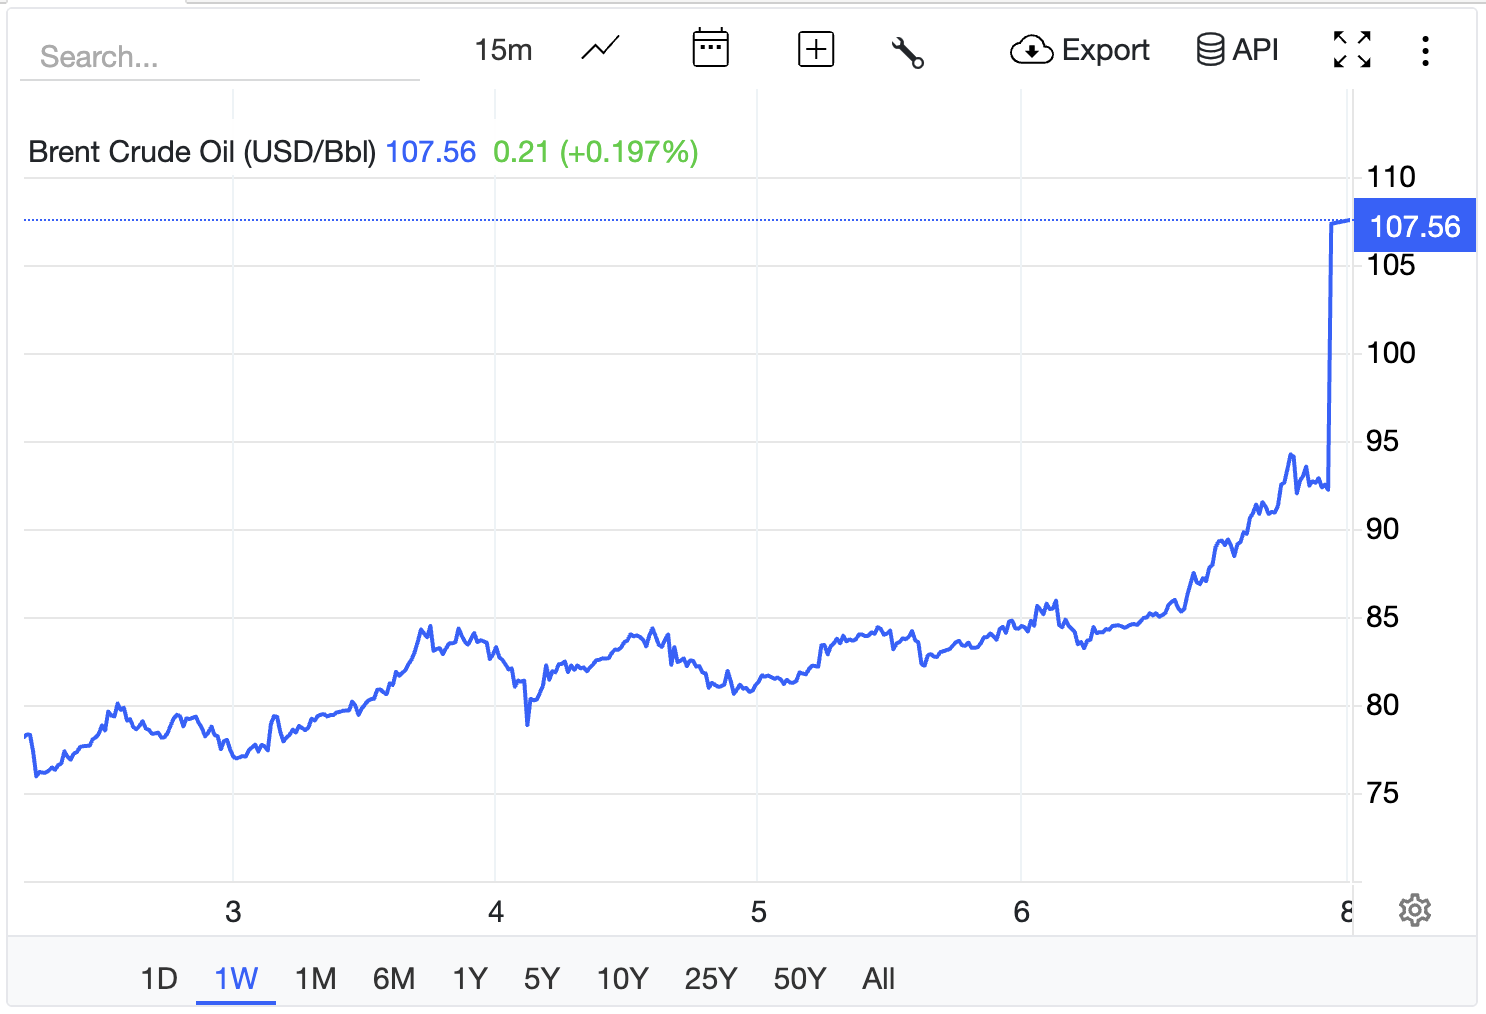Viewport: 1486px width, 1014px height.
Task: Switch to 6M time range
Action: [x=394, y=978]
